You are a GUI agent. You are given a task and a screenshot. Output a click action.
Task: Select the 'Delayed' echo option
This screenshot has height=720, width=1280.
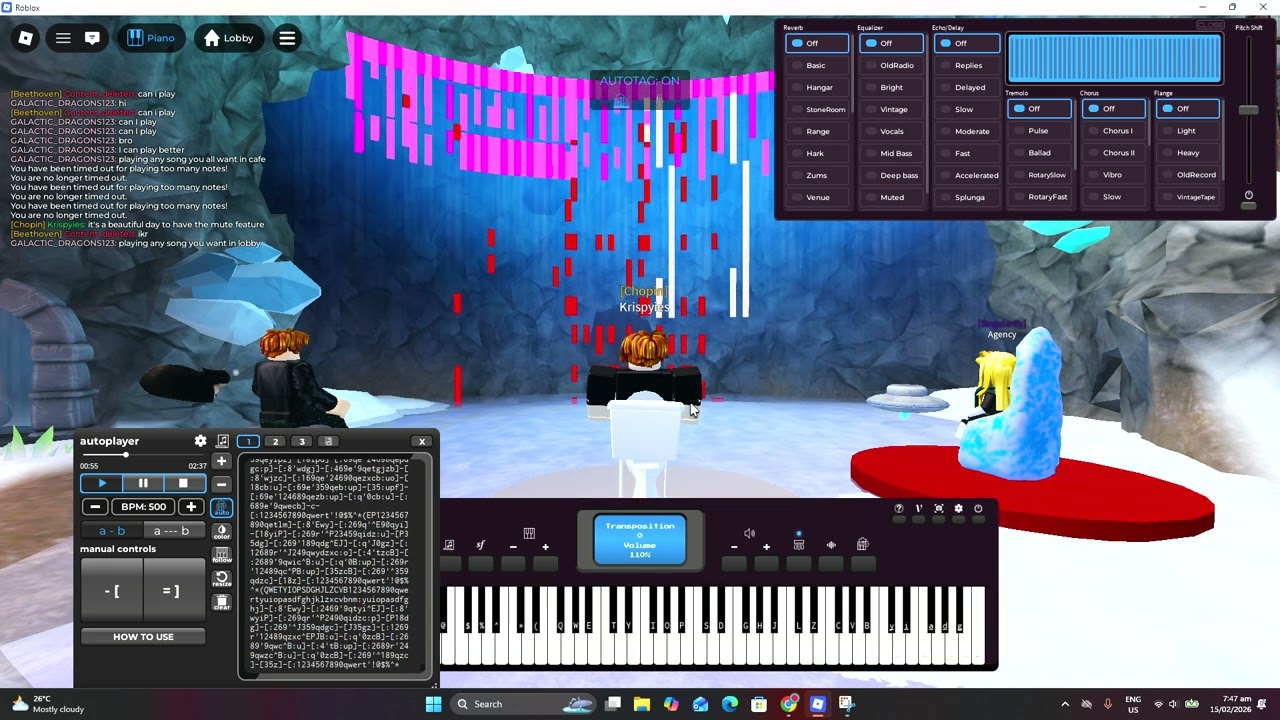pyautogui.click(x=967, y=87)
